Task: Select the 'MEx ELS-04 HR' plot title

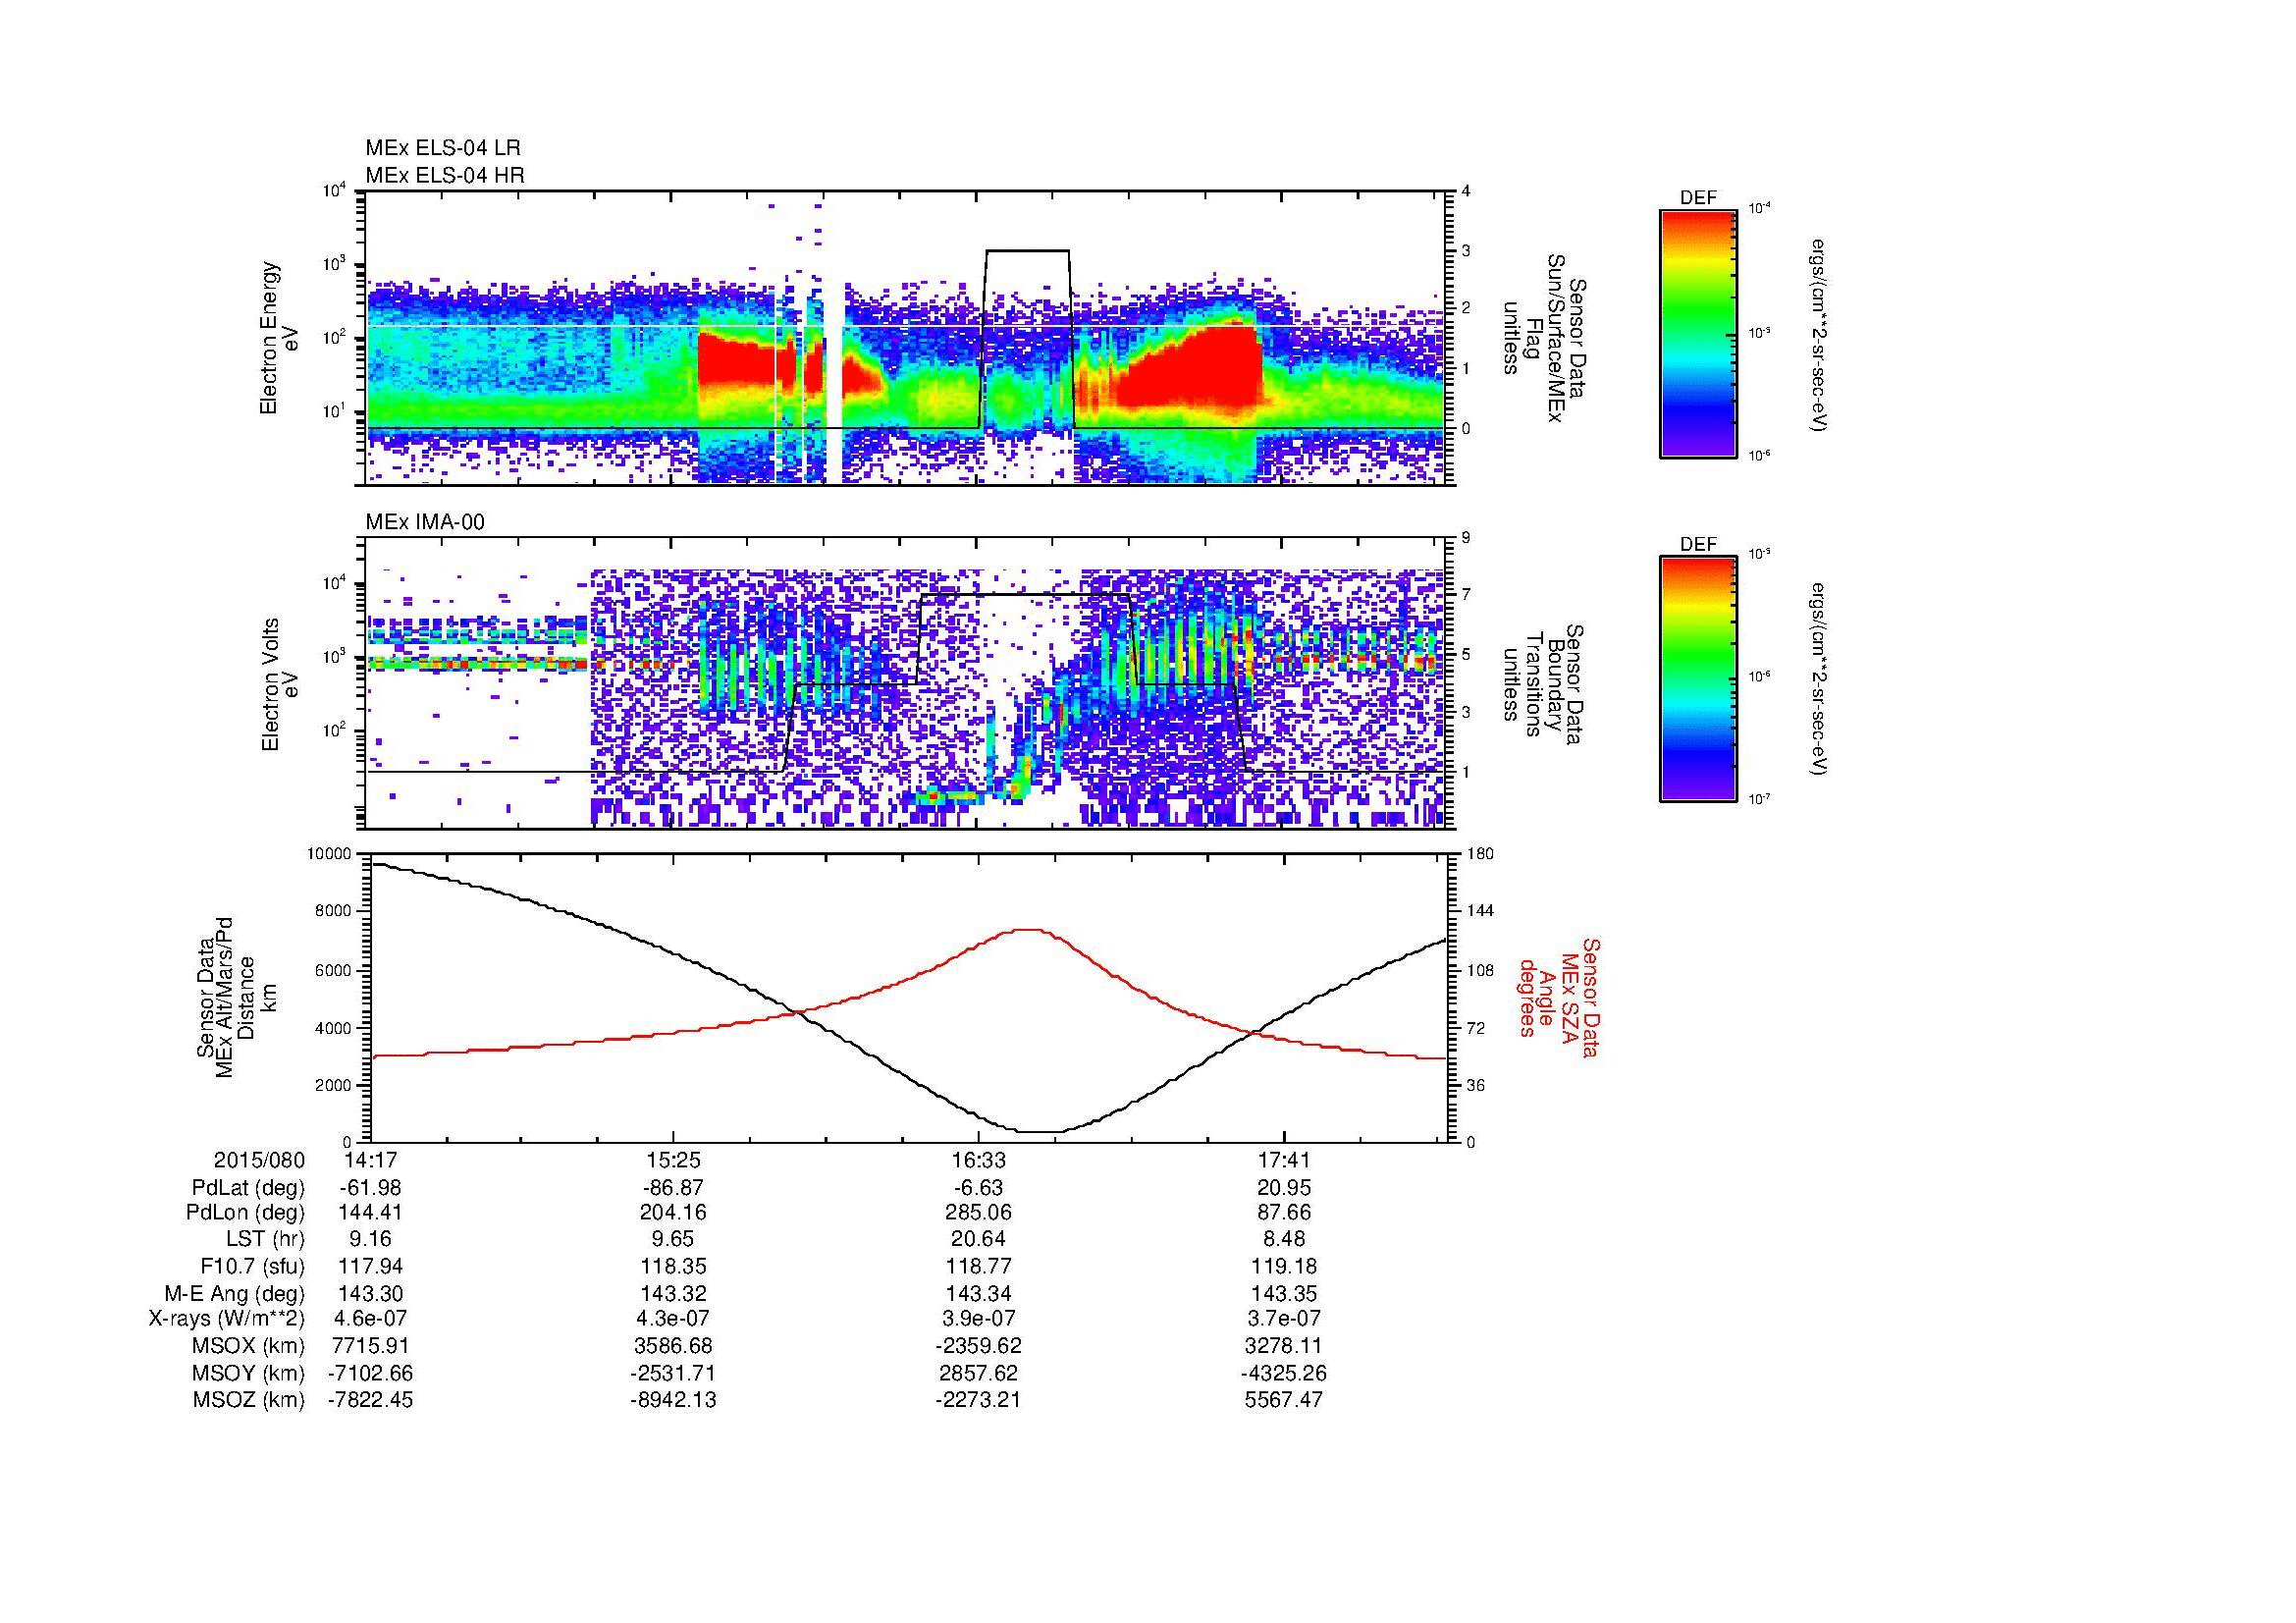Action: pyautogui.click(x=445, y=176)
